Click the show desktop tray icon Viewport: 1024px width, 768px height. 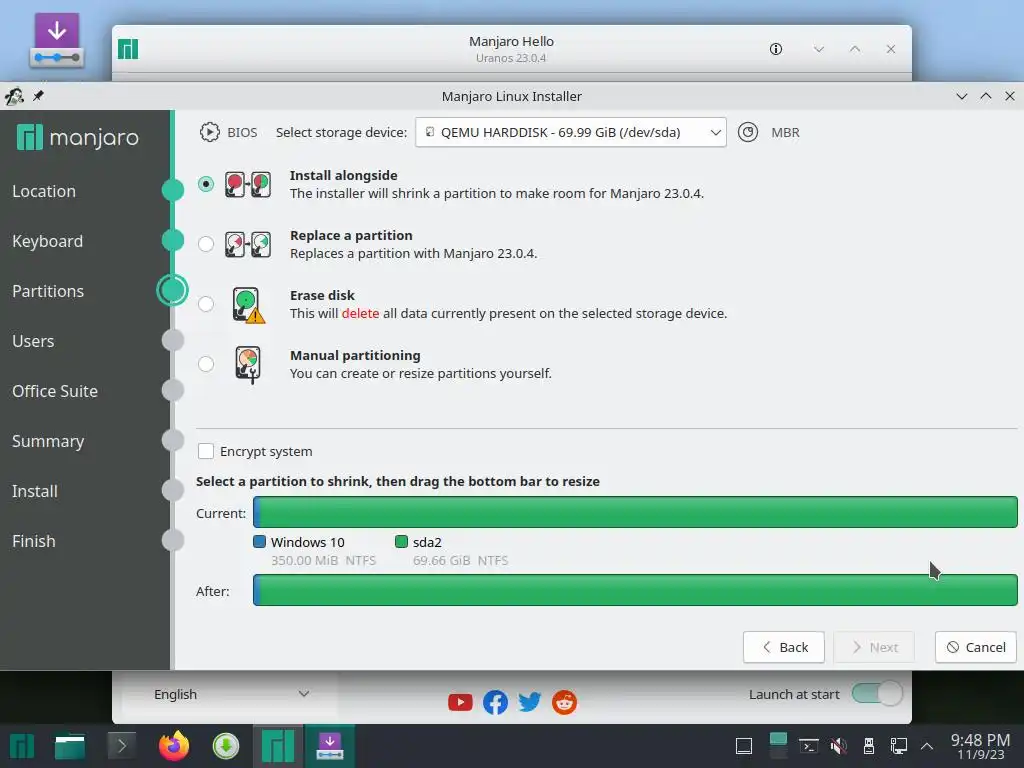(x=744, y=746)
